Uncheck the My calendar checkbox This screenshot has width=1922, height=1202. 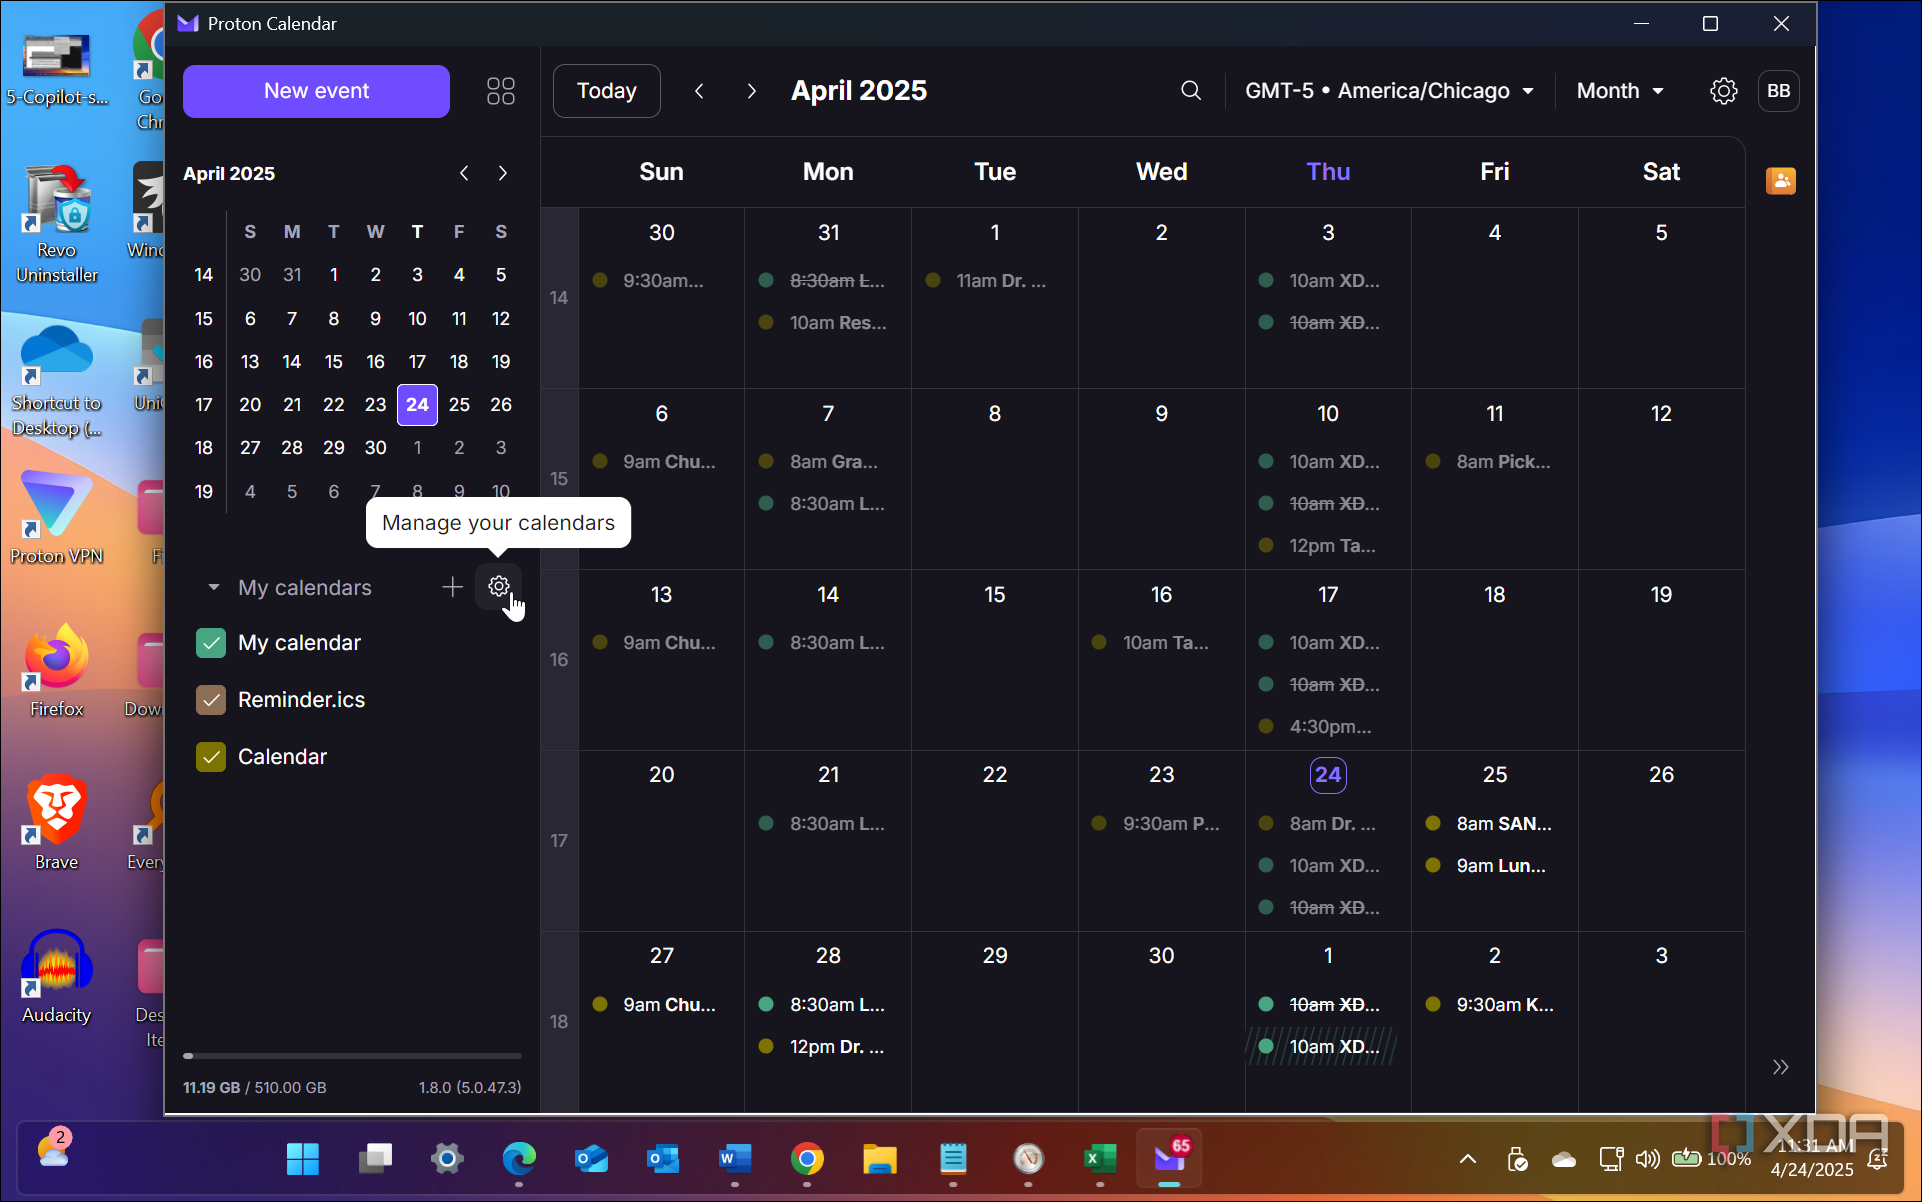pyautogui.click(x=211, y=643)
